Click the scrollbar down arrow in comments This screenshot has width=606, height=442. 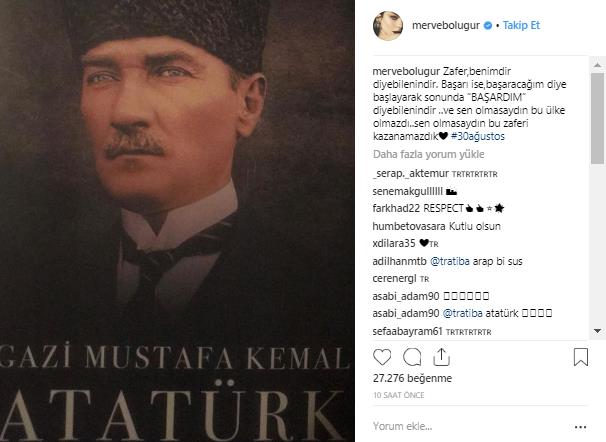pyautogui.click(x=597, y=331)
